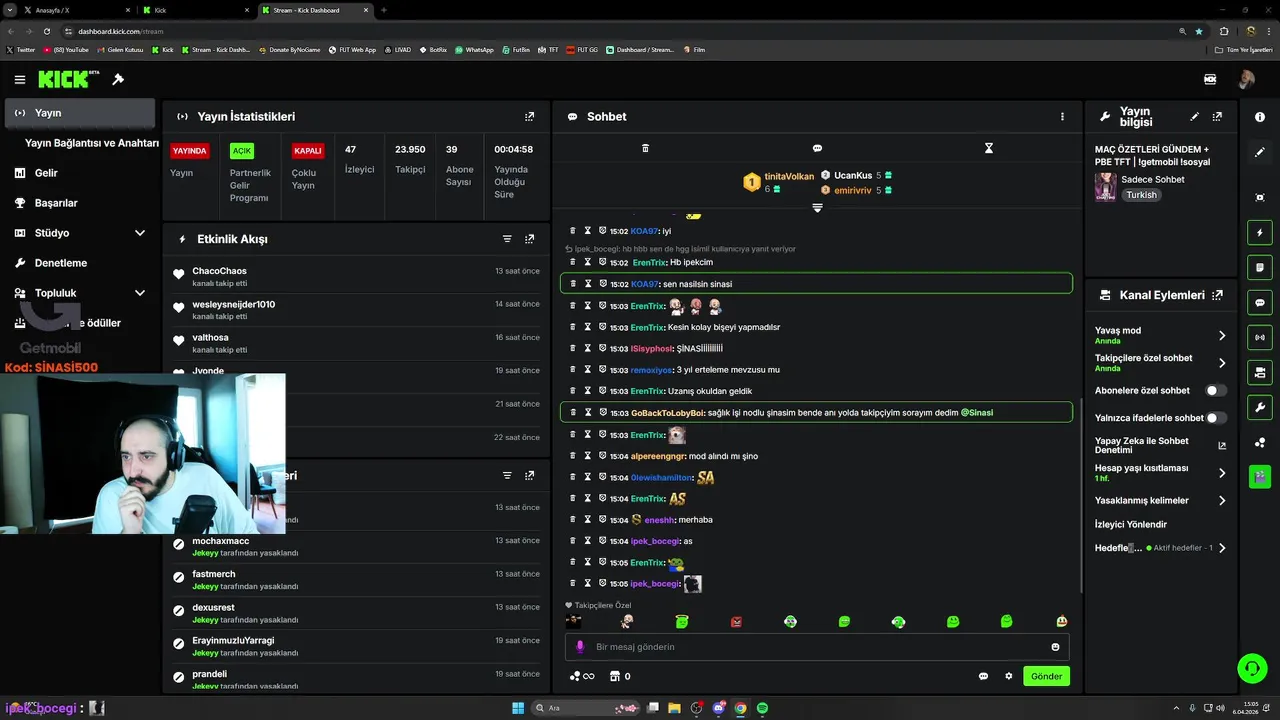Viewport: 1280px width, 720px height.
Task: Toggle Abonelere özel sohbet switch
Action: pos(1215,391)
